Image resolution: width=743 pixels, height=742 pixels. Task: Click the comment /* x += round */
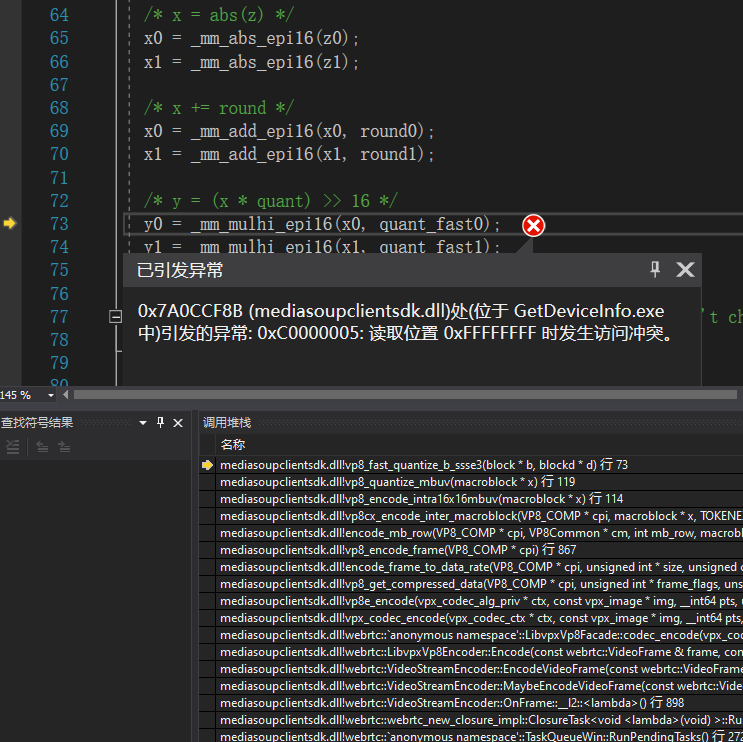[x=219, y=108]
